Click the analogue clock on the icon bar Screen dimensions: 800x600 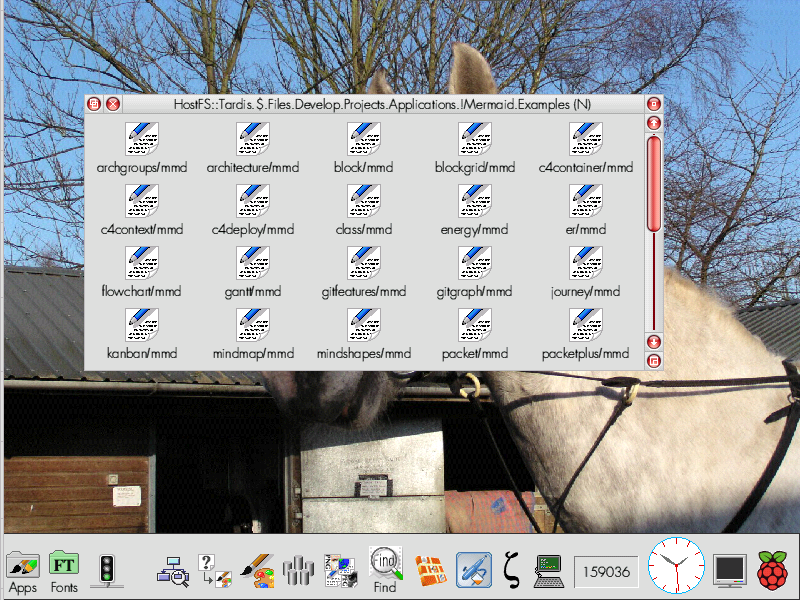click(677, 565)
